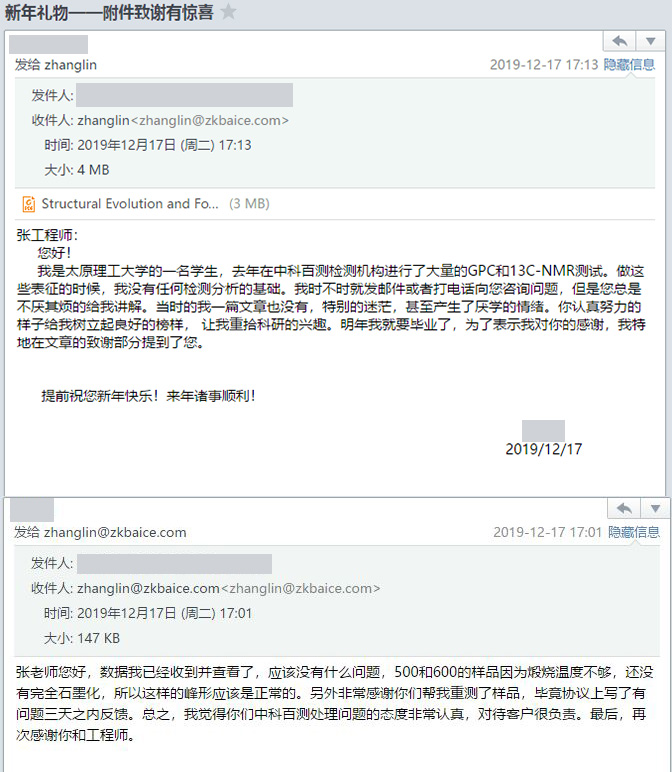Click 发给 zhanglin@zkbaice.com in second email

pyautogui.click(x=100, y=532)
